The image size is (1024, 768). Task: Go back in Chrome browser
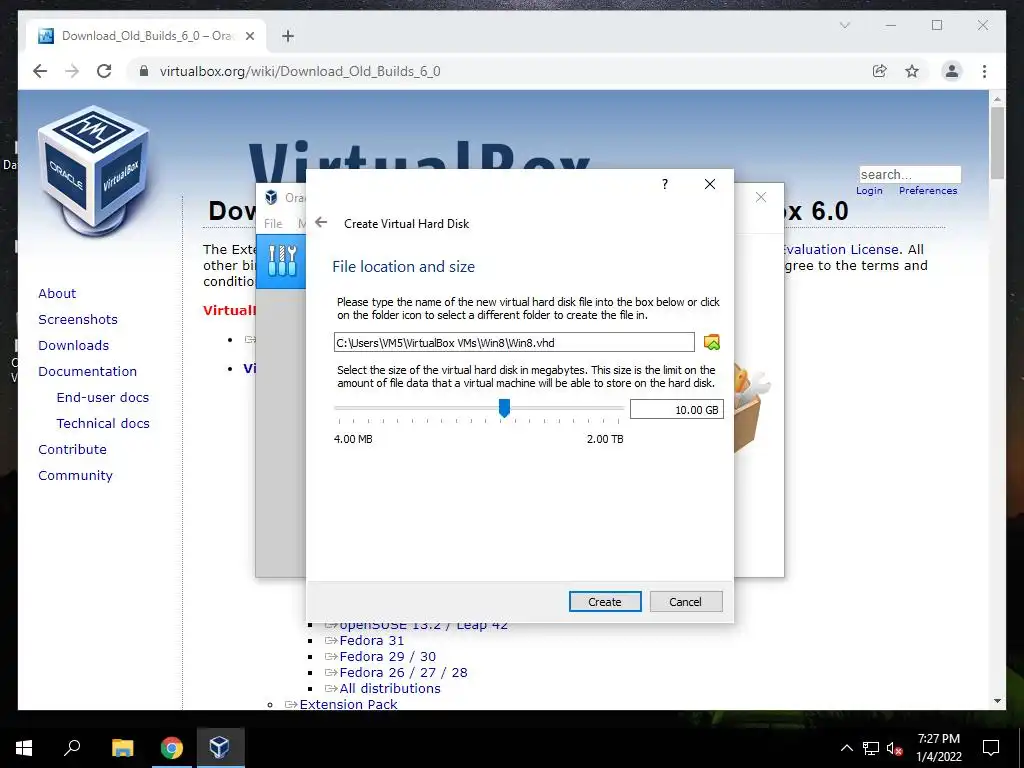pos(40,71)
